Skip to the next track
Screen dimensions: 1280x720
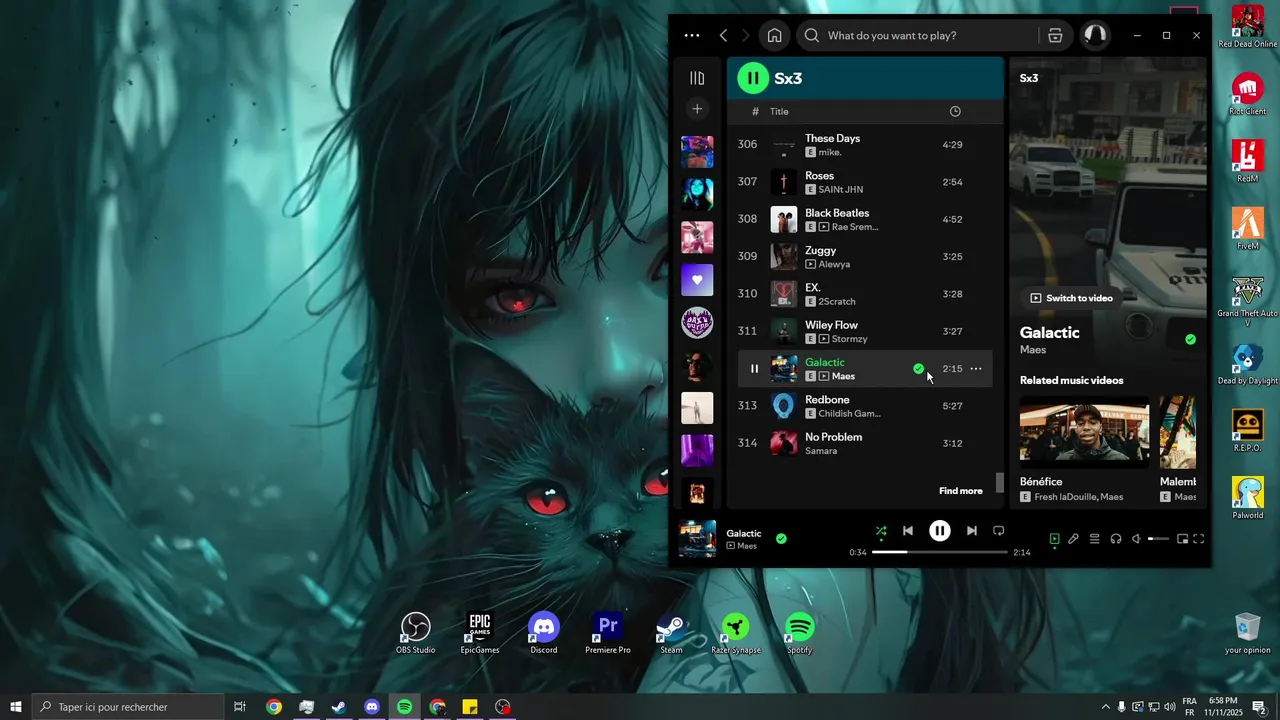tap(971, 531)
